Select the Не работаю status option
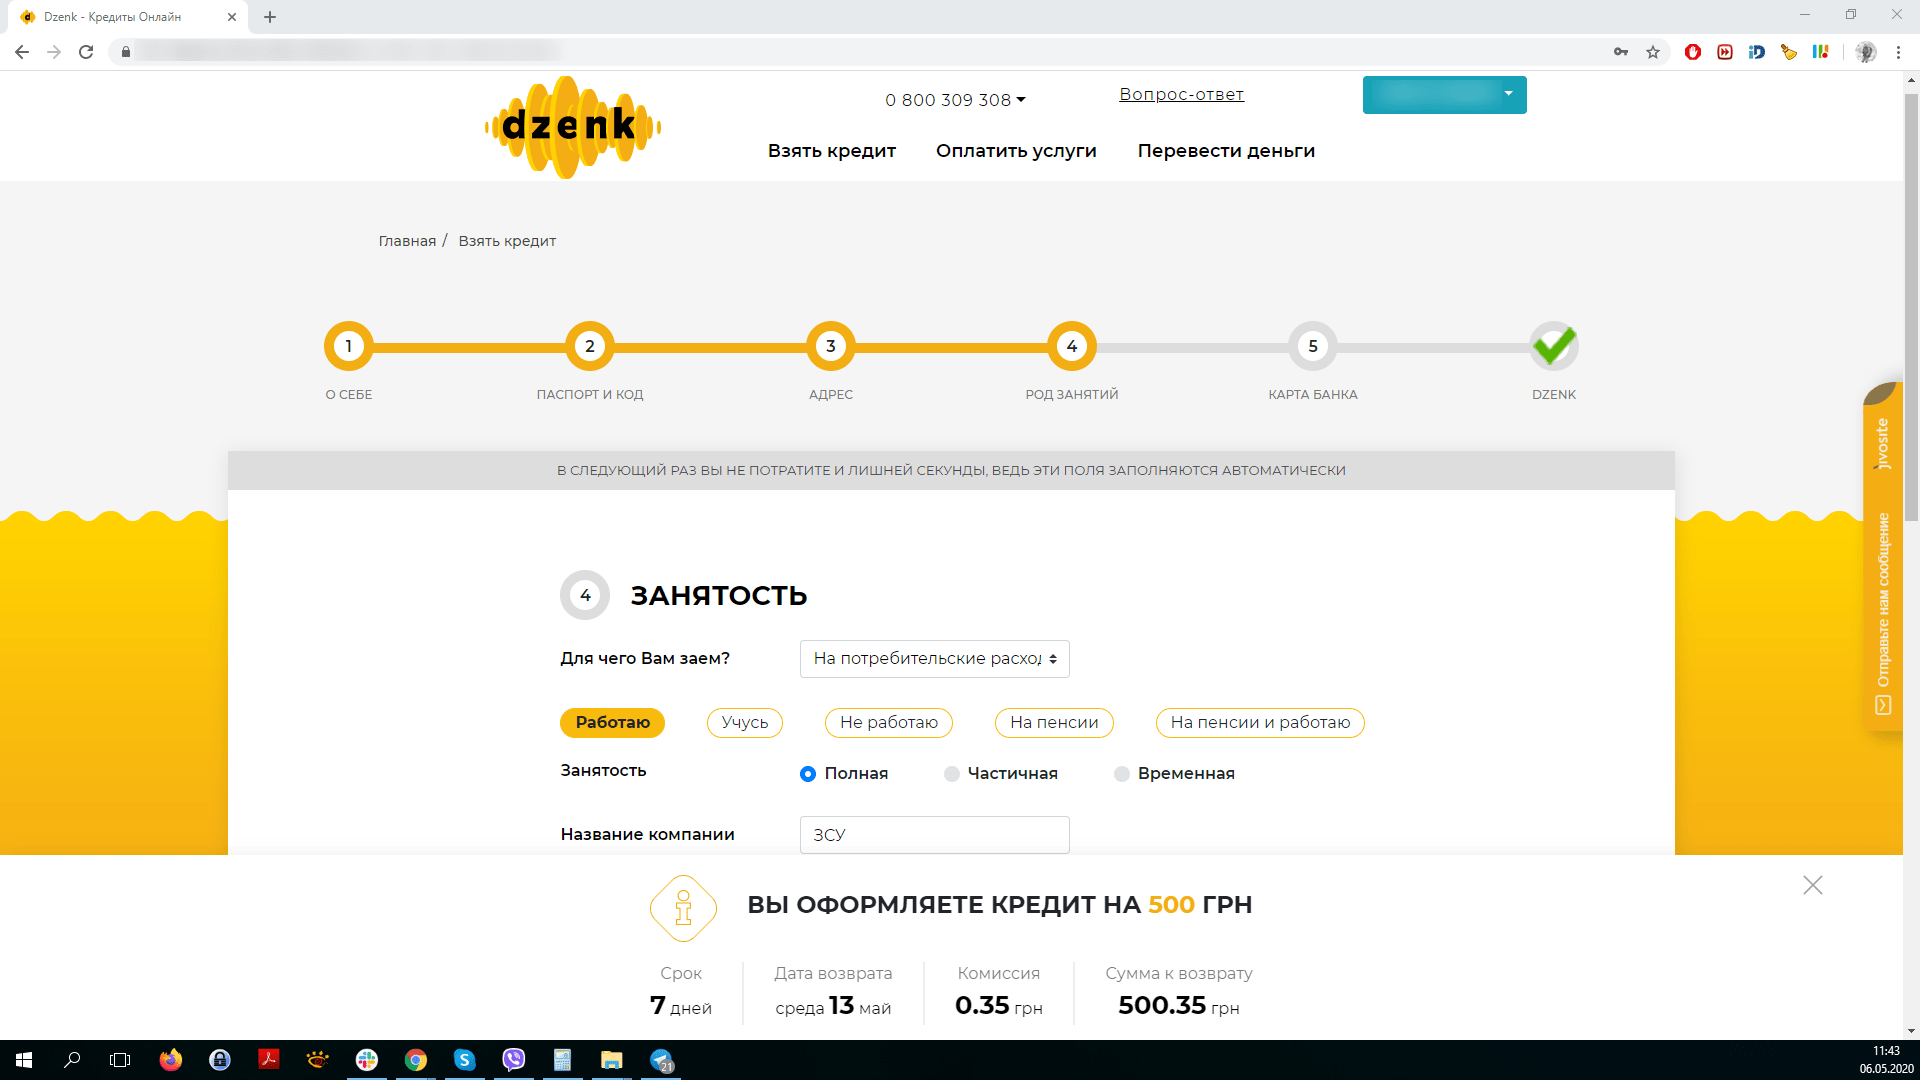The width and height of the screenshot is (1920, 1080). tap(889, 722)
